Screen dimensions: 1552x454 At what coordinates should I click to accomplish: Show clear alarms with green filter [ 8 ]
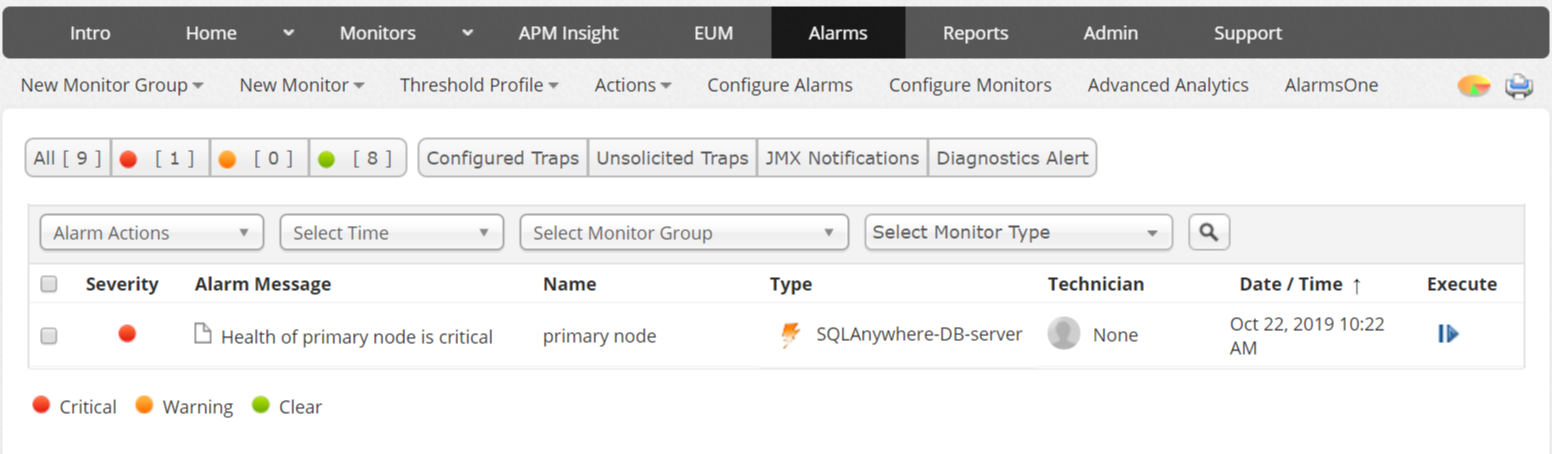click(358, 158)
